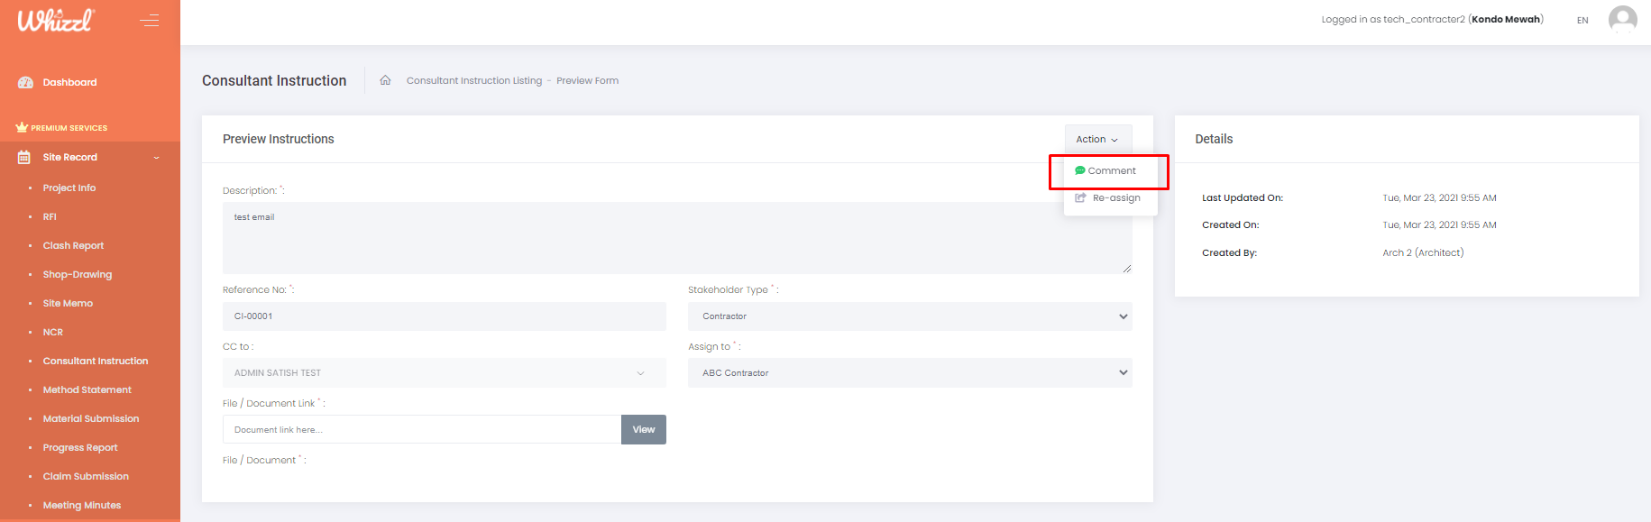Viewport: 1651px width, 522px height.
Task: Collapse the Site Record menu chevron
Action: pyautogui.click(x=156, y=158)
